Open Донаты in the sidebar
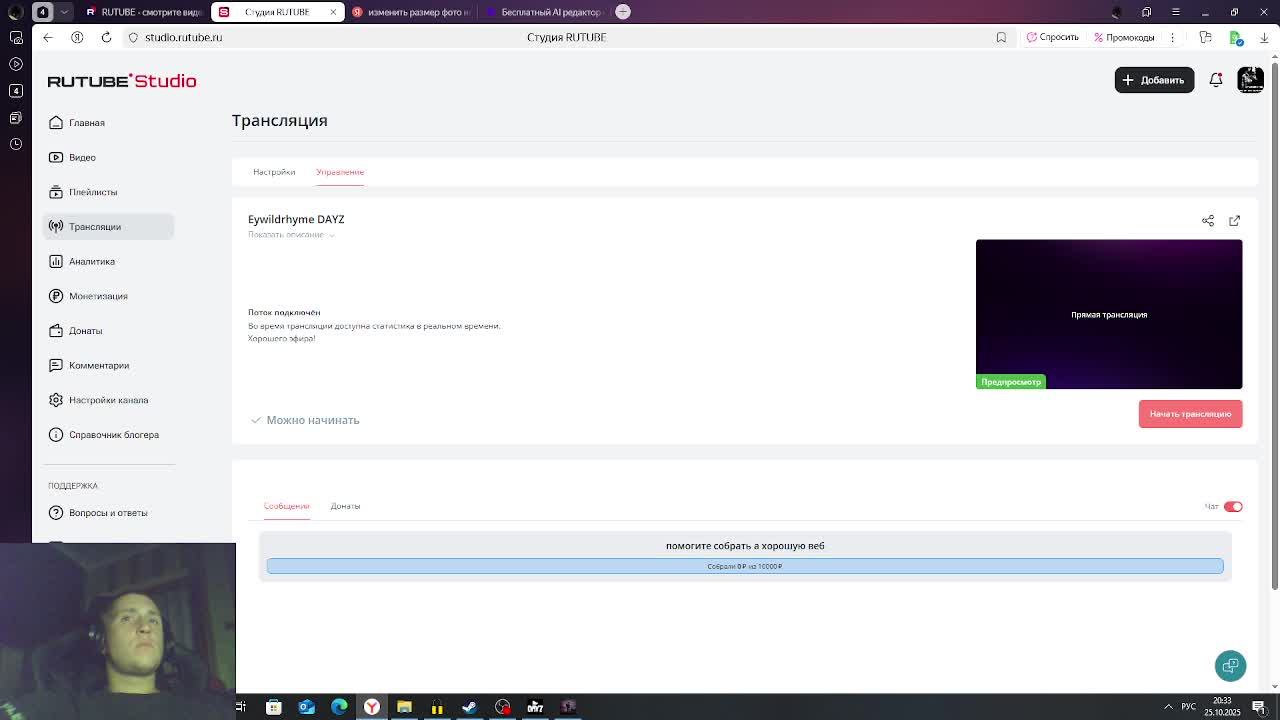Screen dimensions: 1280x720 [108, 330]
